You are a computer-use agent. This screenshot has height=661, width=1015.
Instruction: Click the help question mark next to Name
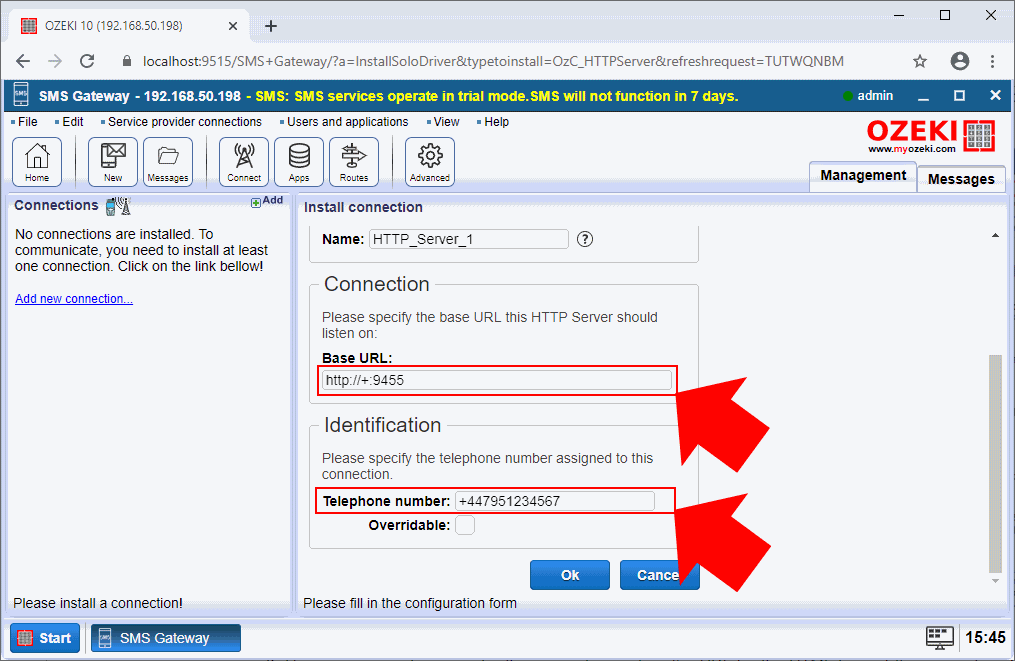[585, 239]
